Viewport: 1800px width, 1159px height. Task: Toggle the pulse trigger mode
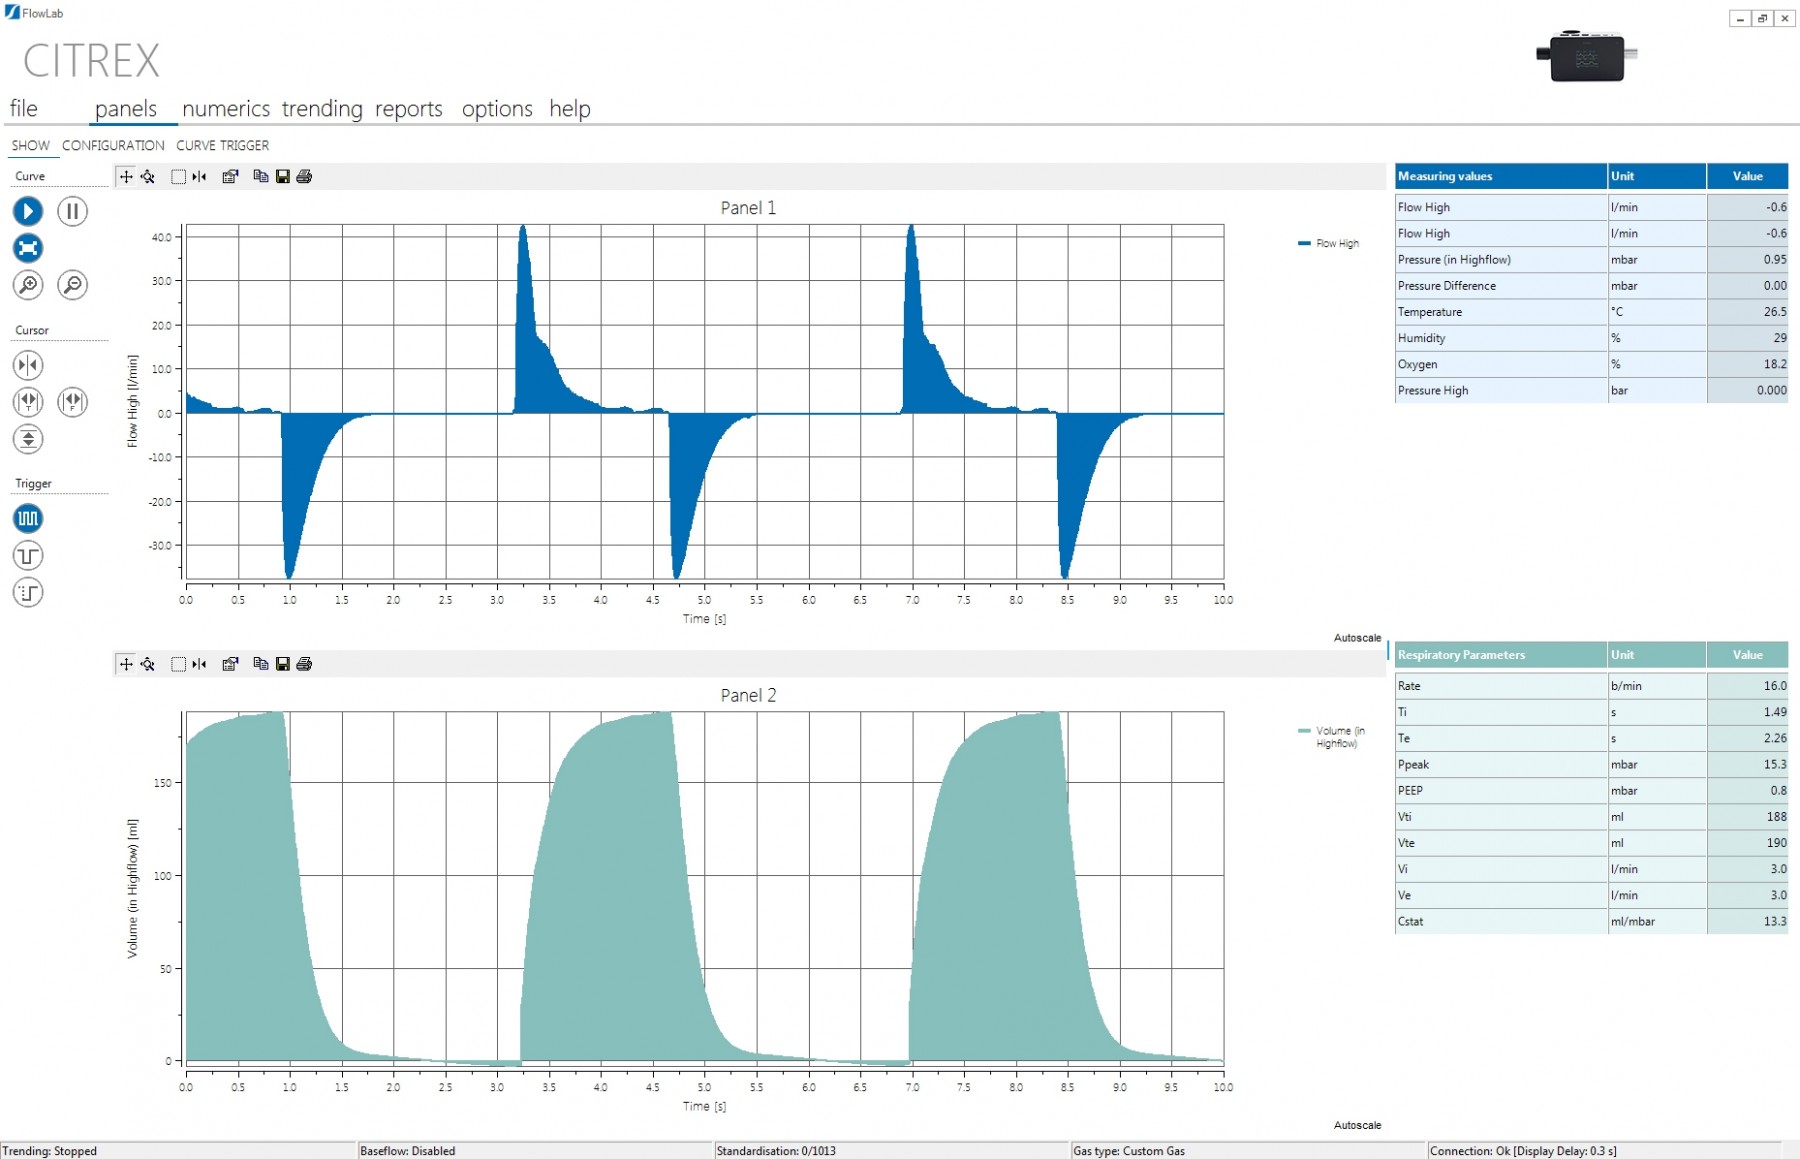click(x=28, y=518)
